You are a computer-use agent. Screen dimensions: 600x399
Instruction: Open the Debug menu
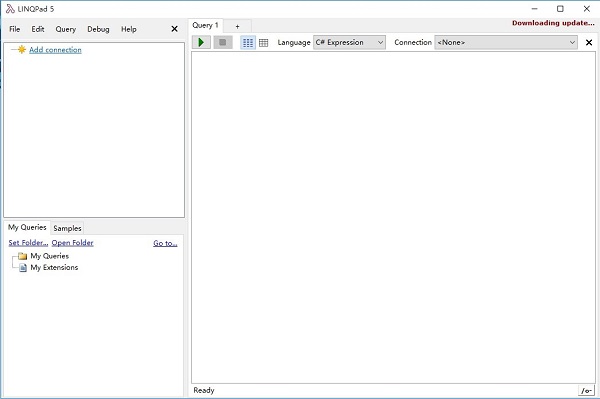98,29
